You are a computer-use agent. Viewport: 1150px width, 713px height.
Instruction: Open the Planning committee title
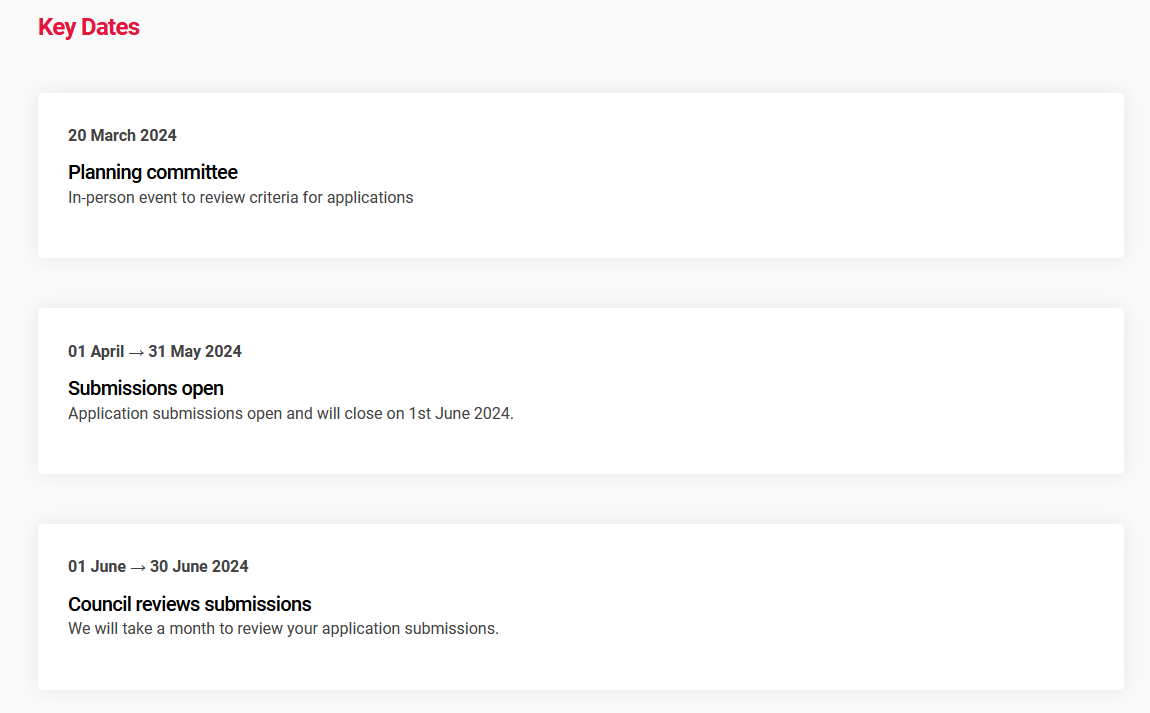[x=153, y=172]
